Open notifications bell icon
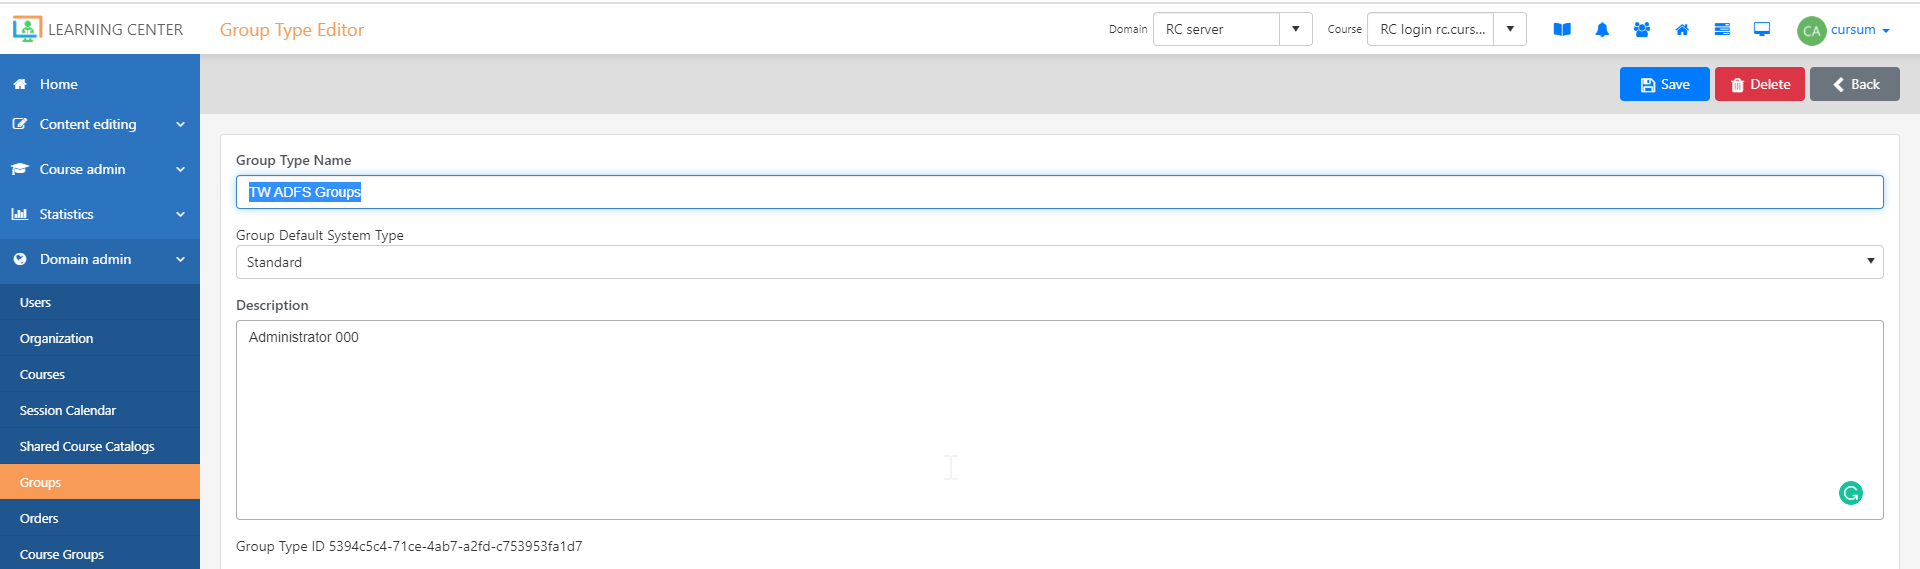The width and height of the screenshot is (1920, 569). click(x=1602, y=30)
